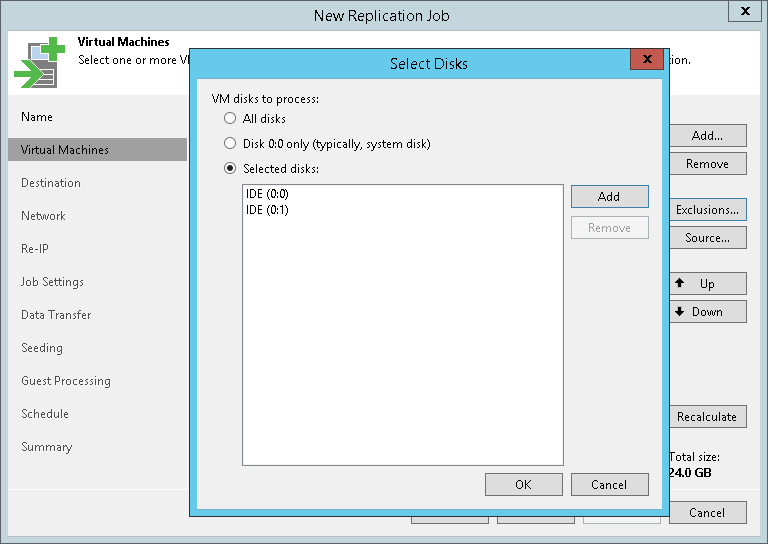Select IDE (0:1) in disk list
Screen dimensions: 768x544
267,210
